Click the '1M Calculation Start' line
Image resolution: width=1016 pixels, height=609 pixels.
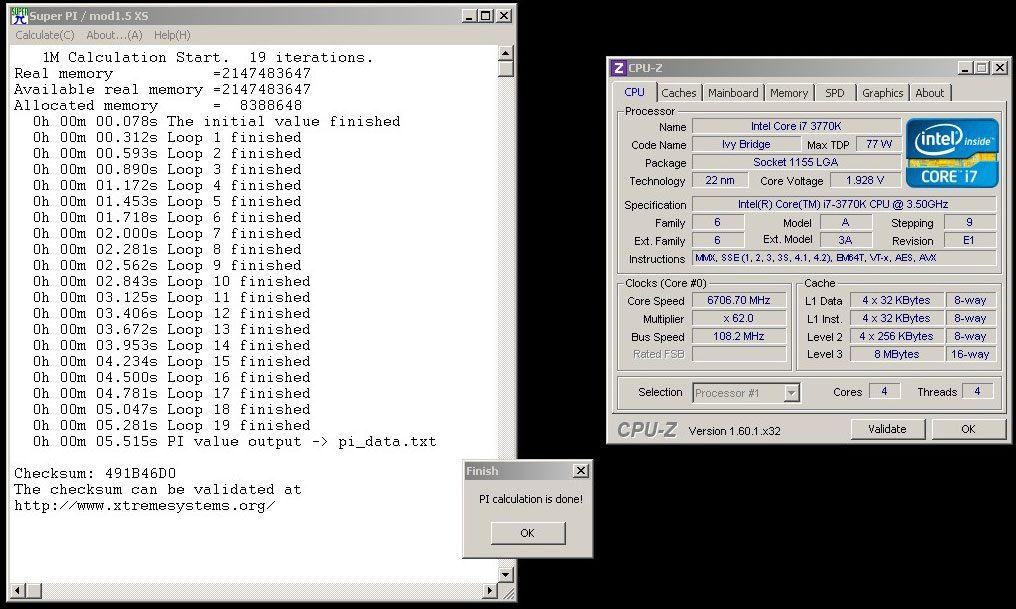(207, 58)
